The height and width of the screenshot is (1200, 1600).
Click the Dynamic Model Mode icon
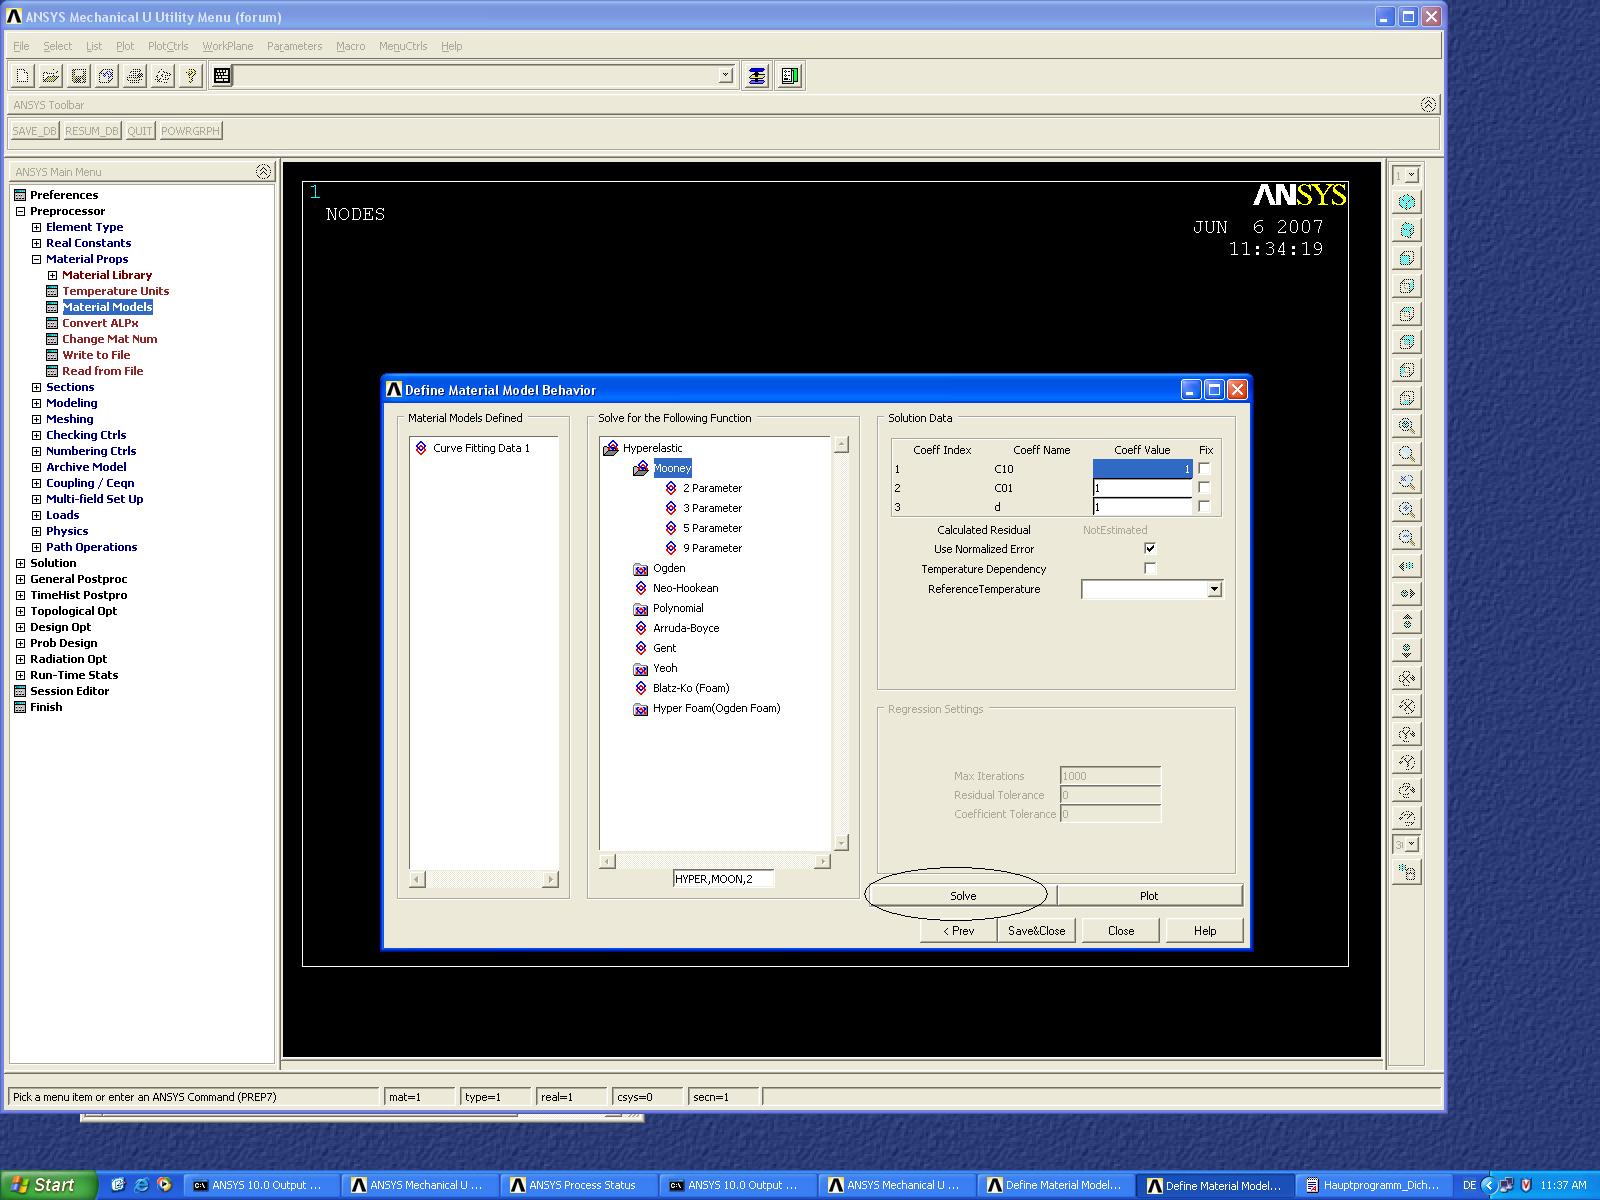[x=1407, y=873]
